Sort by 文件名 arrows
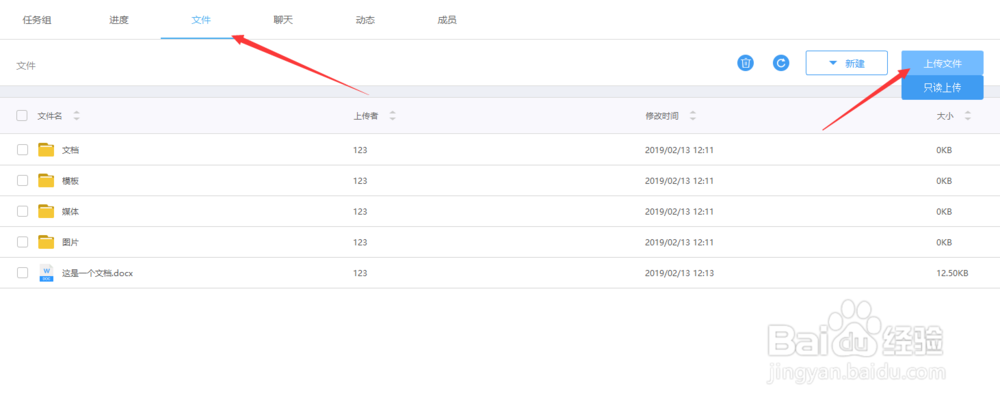This screenshot has height=406, width=1000. pyautogui.click(x=77, y=116)
